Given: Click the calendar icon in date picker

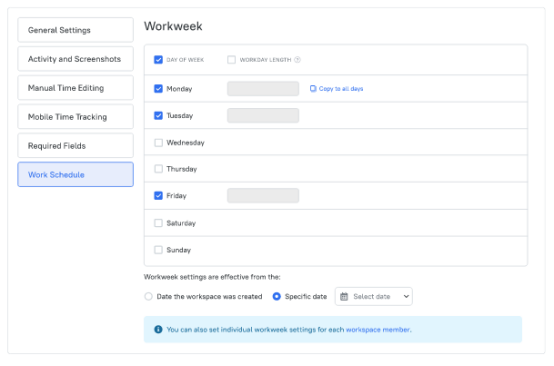Looking at the screenshot, I should tap(344, 296).
